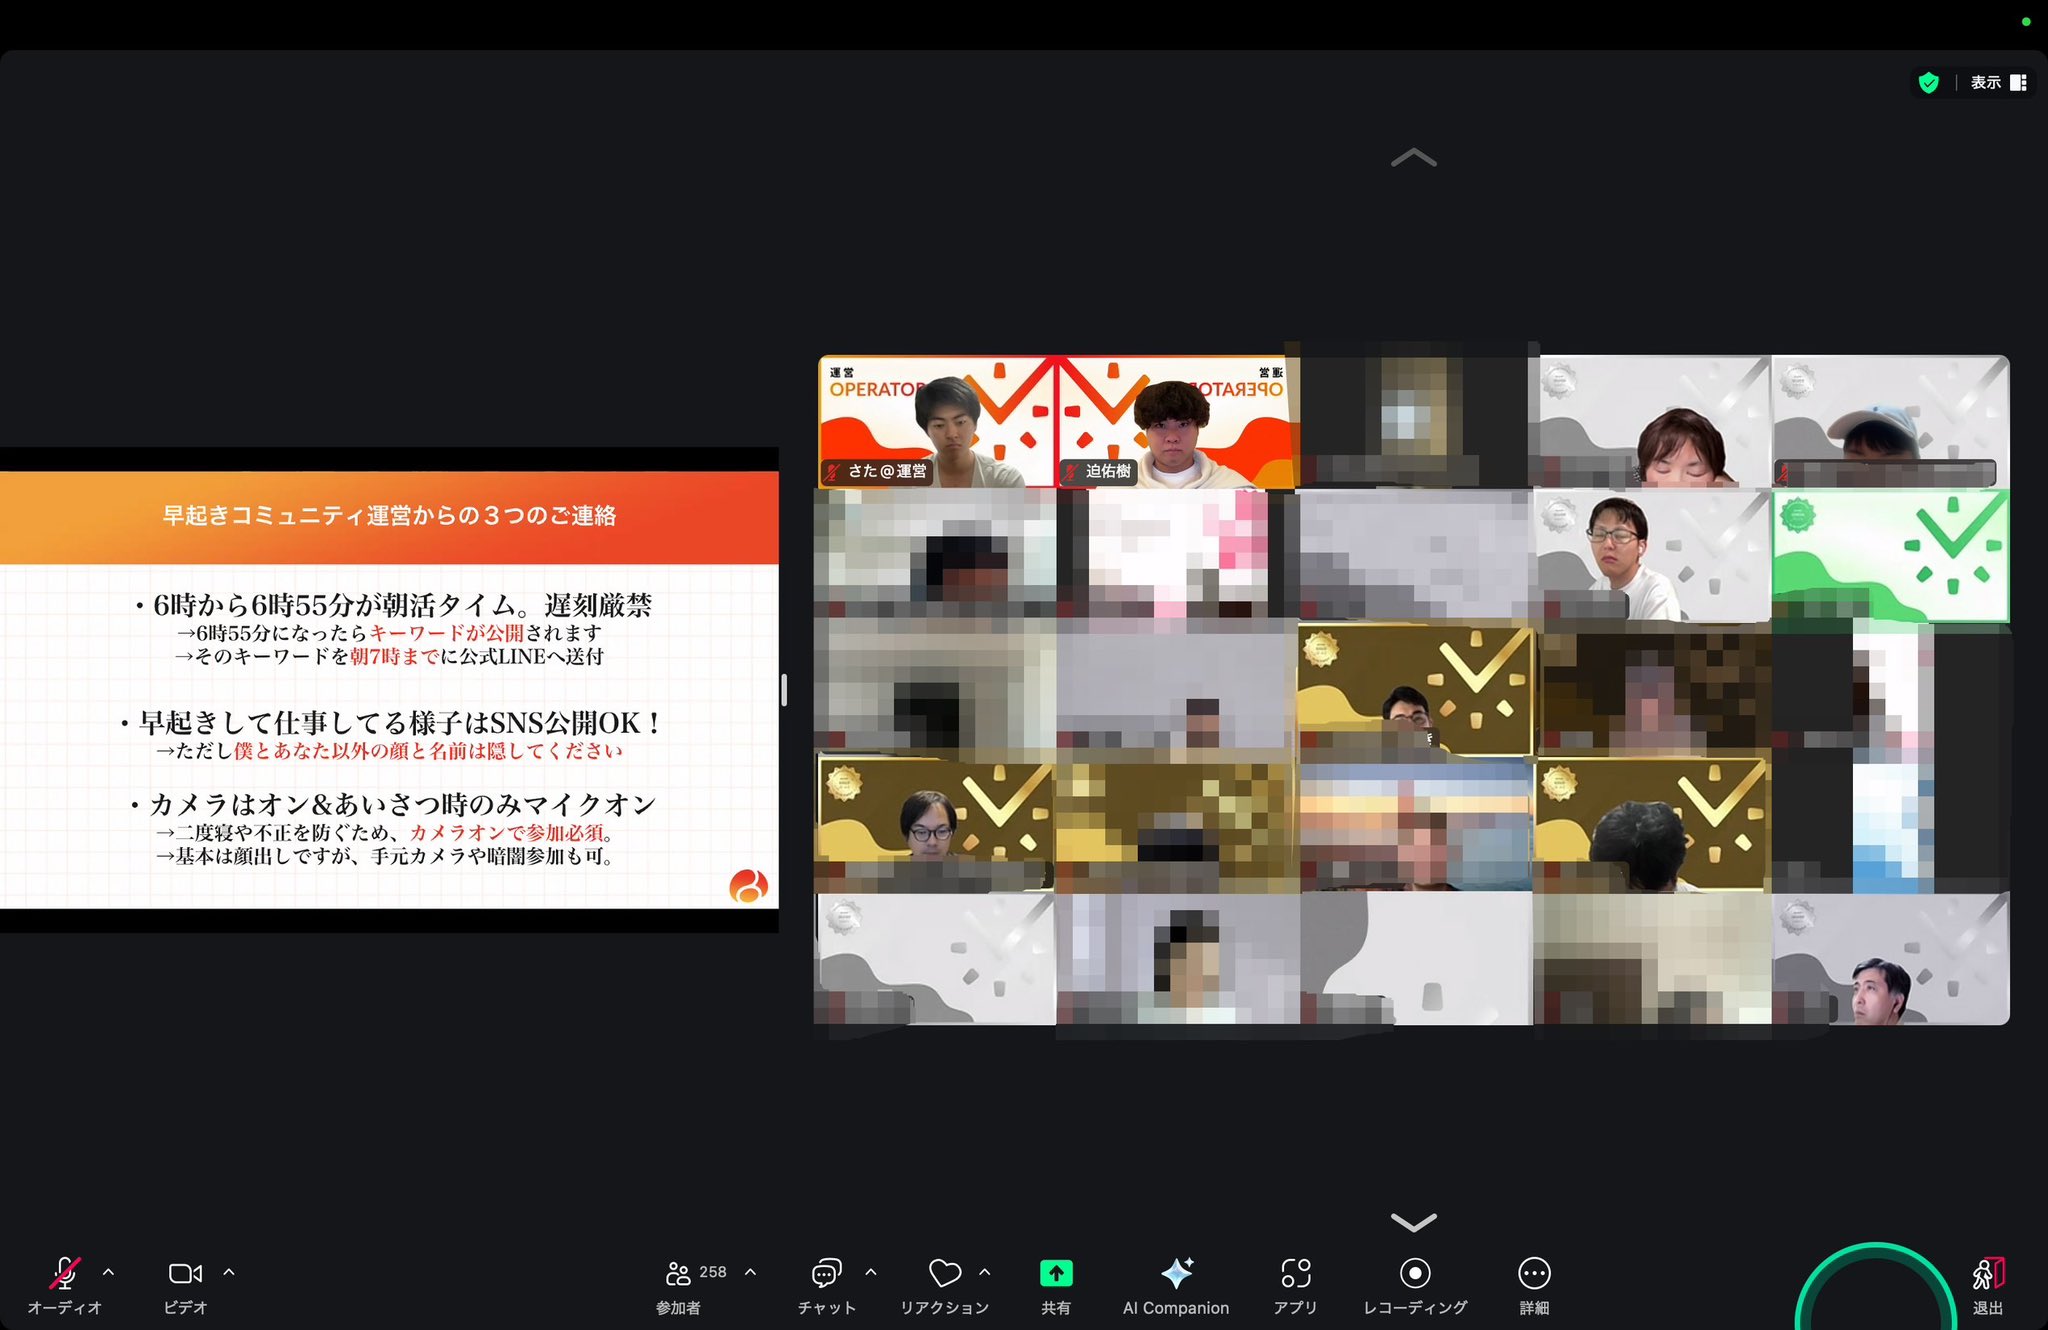Image resolution: width=2048 pixels, height=1330 pixels.
Task: Click the green encryption shield icon
Action: coord(1929,83)
